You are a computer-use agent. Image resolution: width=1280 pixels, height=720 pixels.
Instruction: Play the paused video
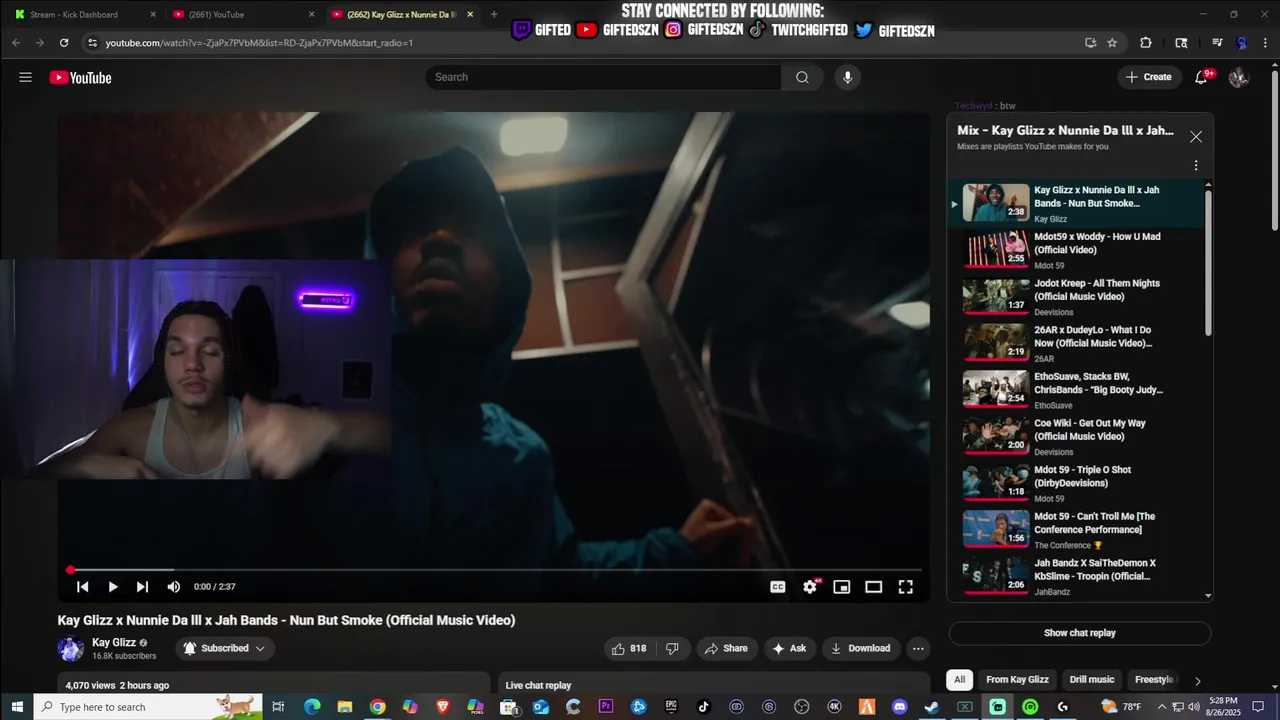(113, 587)
